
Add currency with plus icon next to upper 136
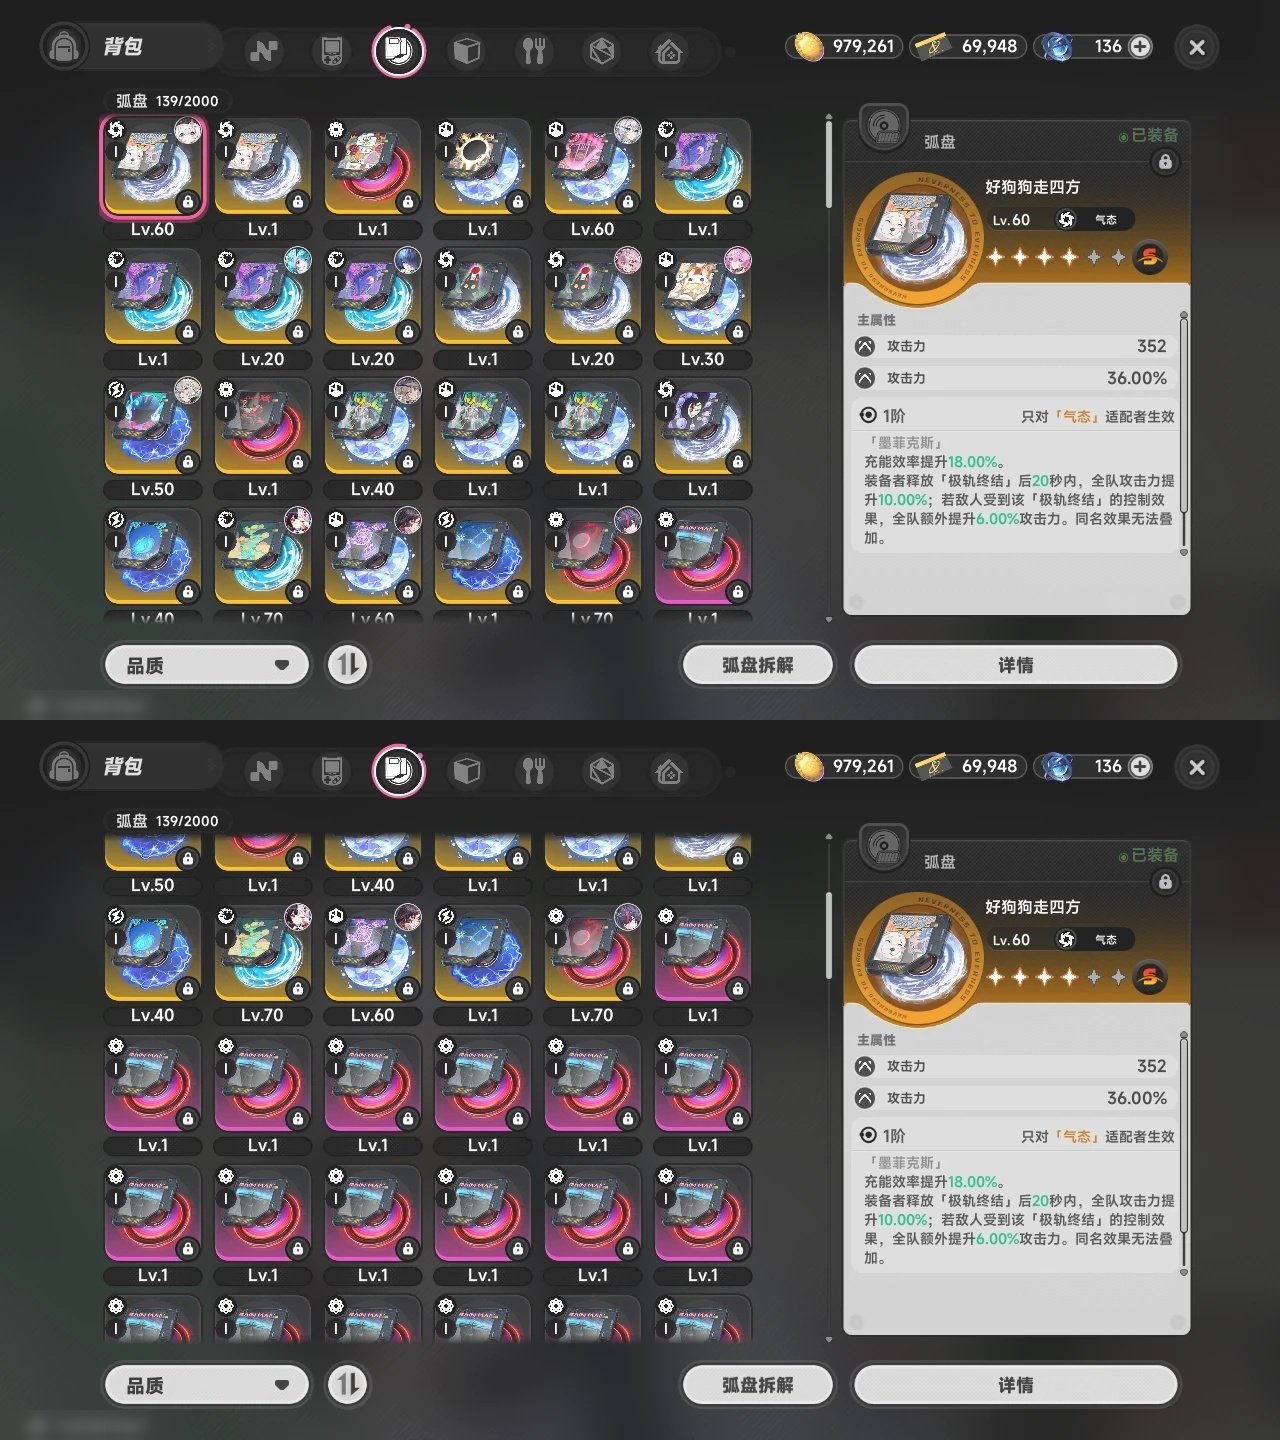[1140, 46]
